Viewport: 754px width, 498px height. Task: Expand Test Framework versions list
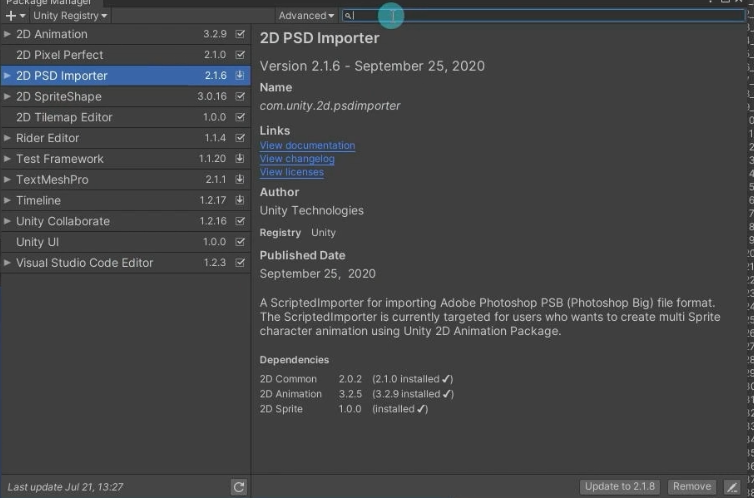(7, 159)
